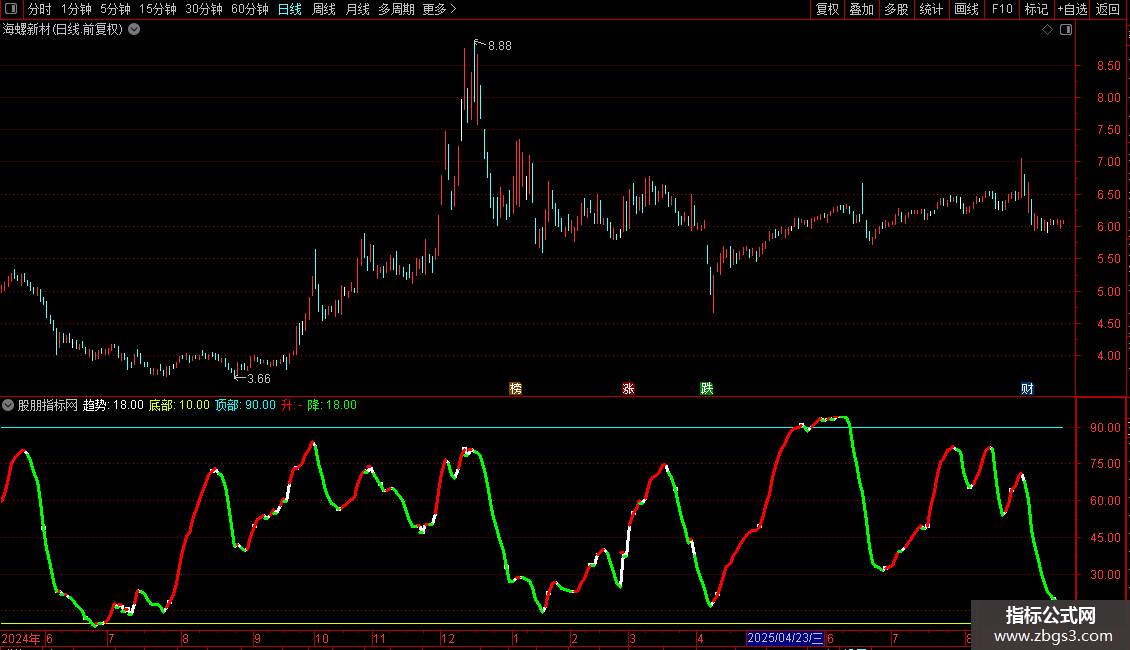The width and height of the screenshot is (1130, 650).
Task: Click the 3.66 low price label
Action: [259, 379]
